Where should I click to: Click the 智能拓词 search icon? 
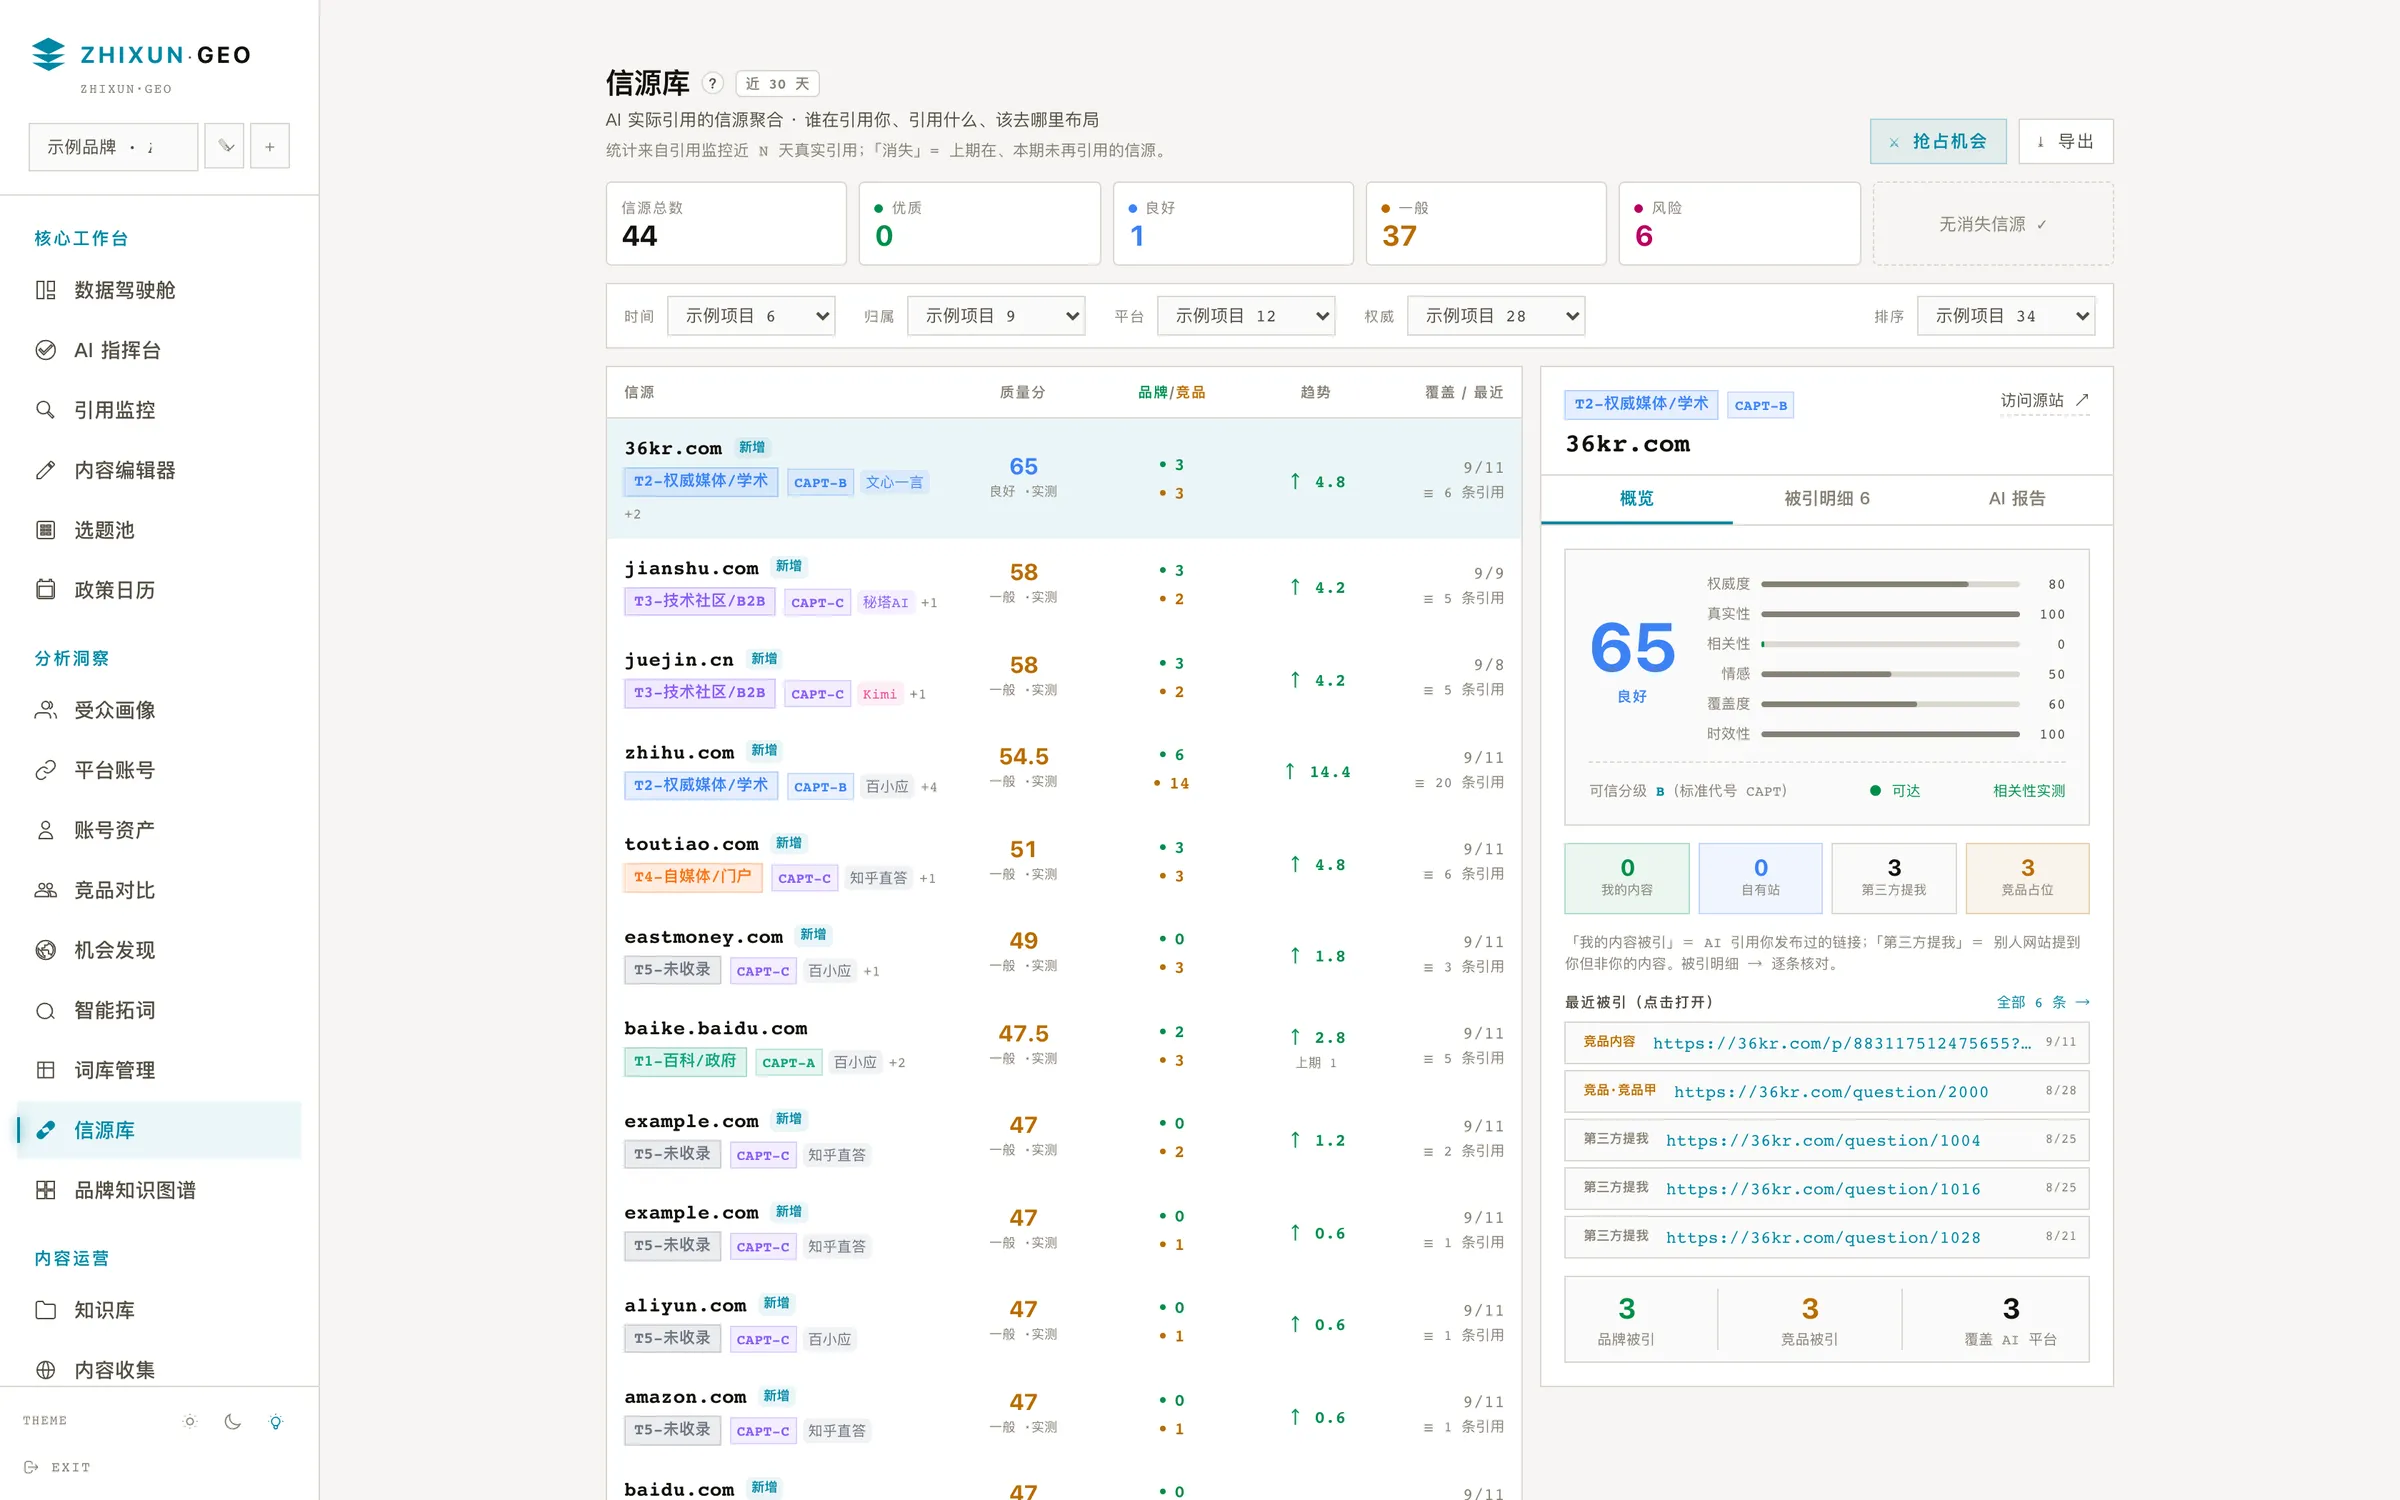coord(46,1010)
